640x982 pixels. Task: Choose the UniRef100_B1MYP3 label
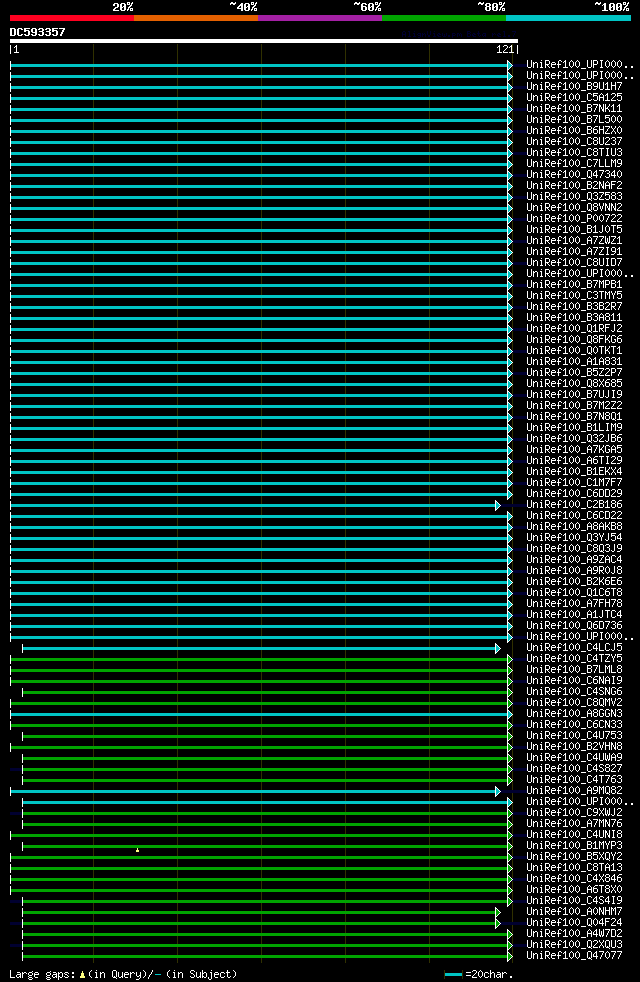pyautogui.click(x=574, y=845)
